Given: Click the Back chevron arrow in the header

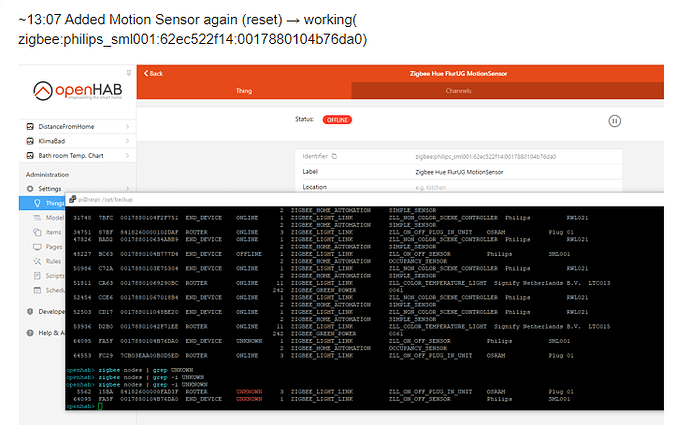Looking at the screenshot, I should point(146,73).
